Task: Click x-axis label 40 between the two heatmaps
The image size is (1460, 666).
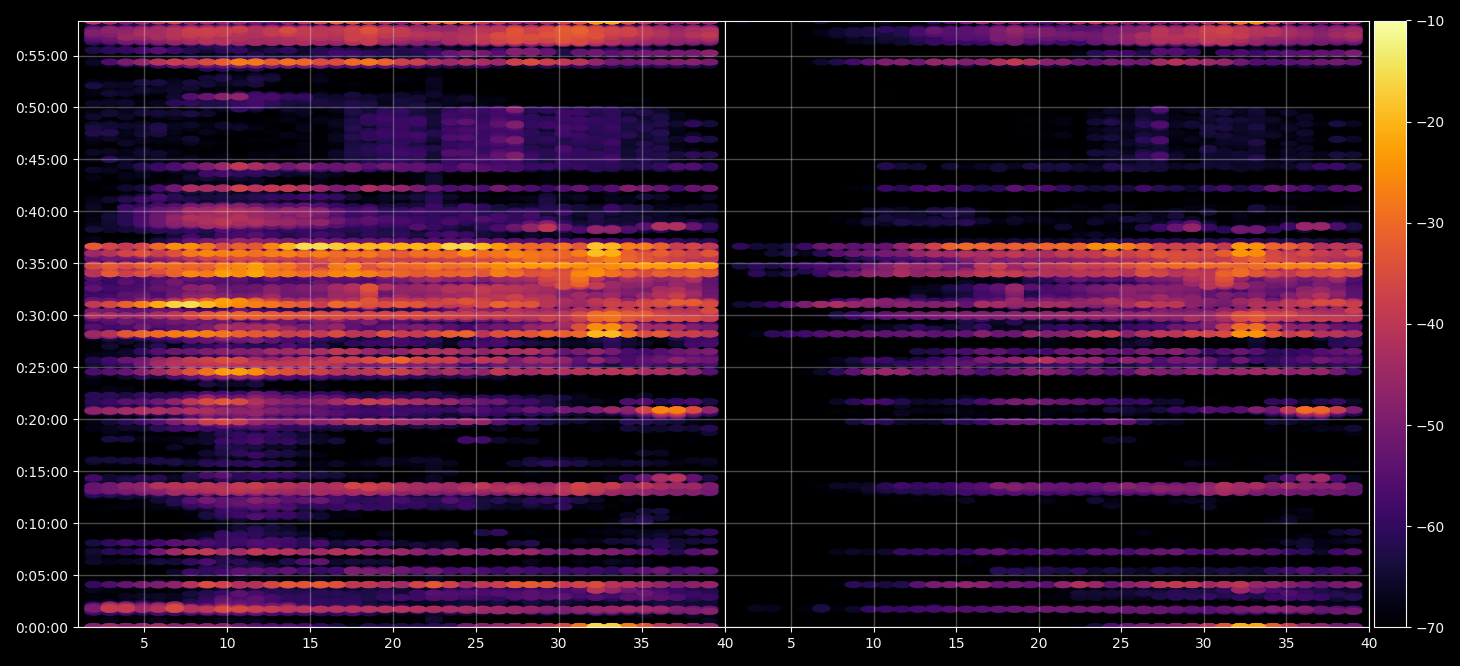Action: (724, 644)
